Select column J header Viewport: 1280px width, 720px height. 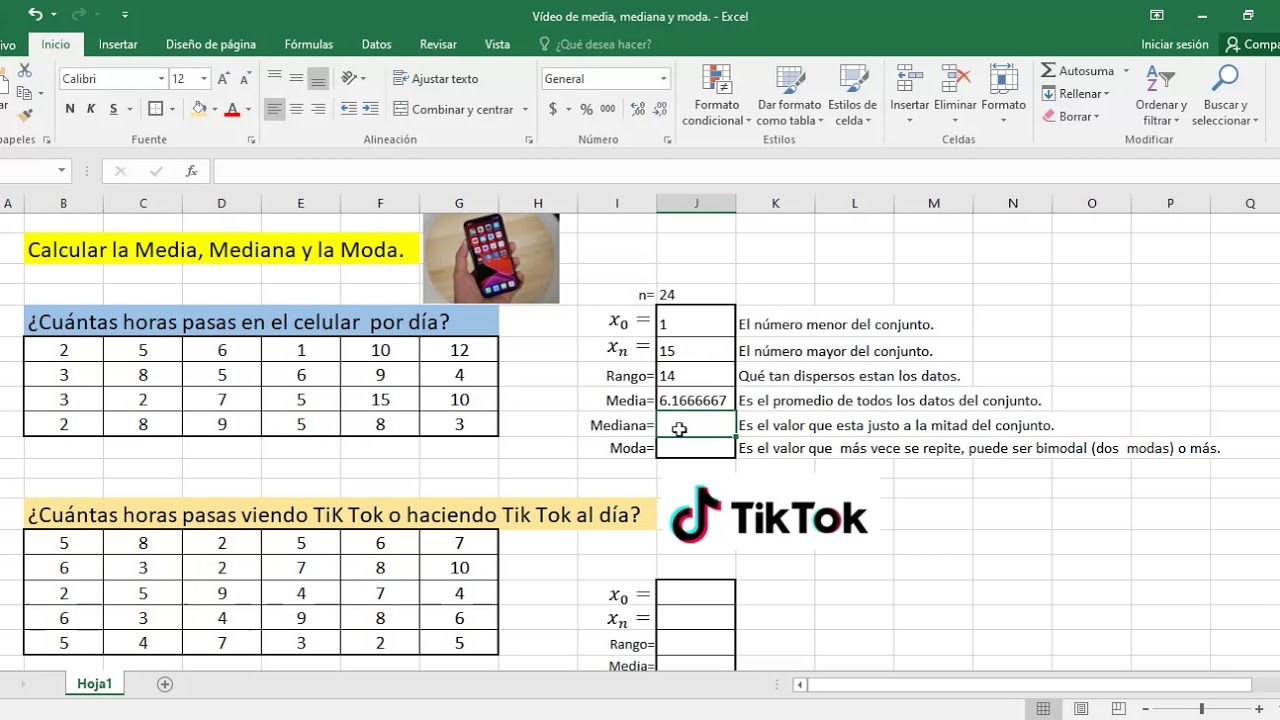point(696,203)
